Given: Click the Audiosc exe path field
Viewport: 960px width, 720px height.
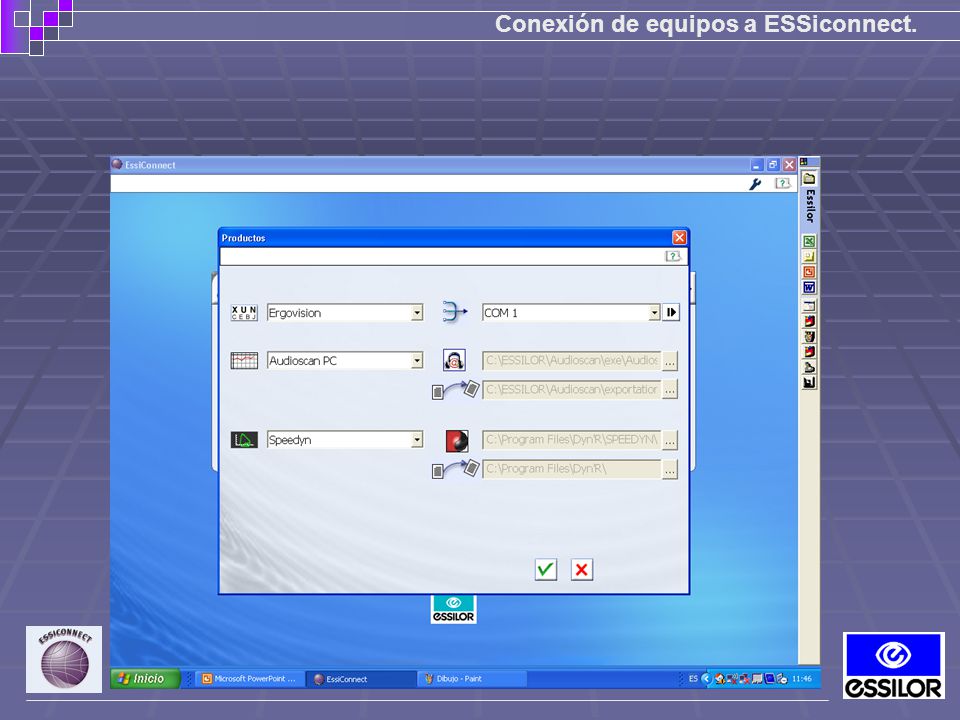Looking at the screenshot, I should tap(572, 361).
